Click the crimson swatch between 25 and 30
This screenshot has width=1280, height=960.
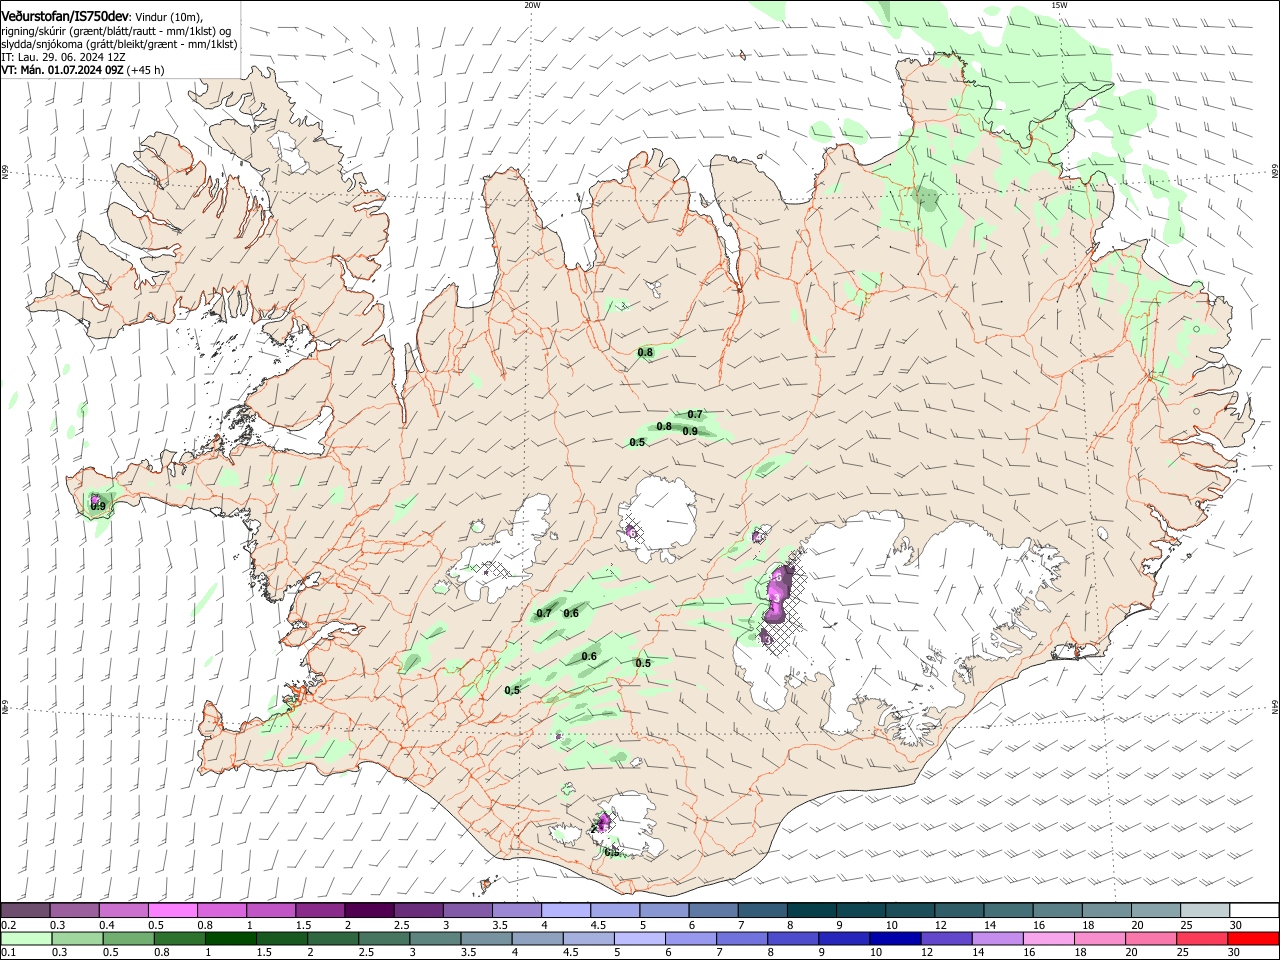click(x=1202, y=939)
